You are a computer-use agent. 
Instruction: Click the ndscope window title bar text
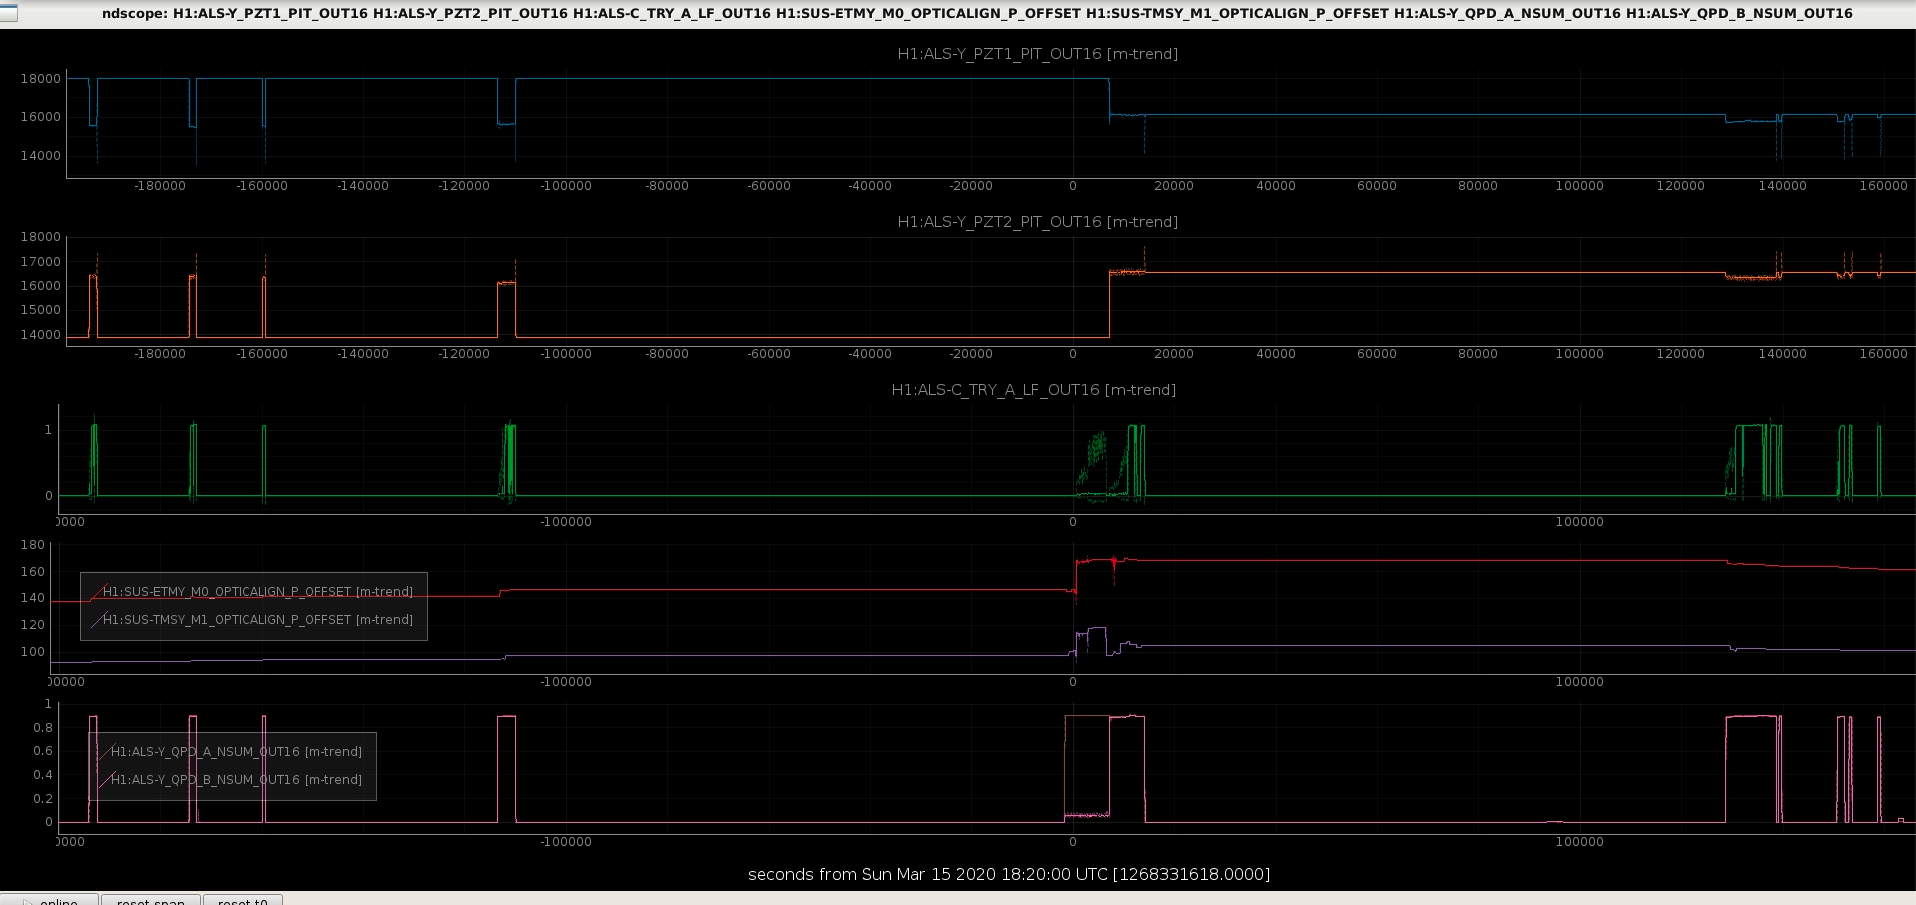coord(977,13)
